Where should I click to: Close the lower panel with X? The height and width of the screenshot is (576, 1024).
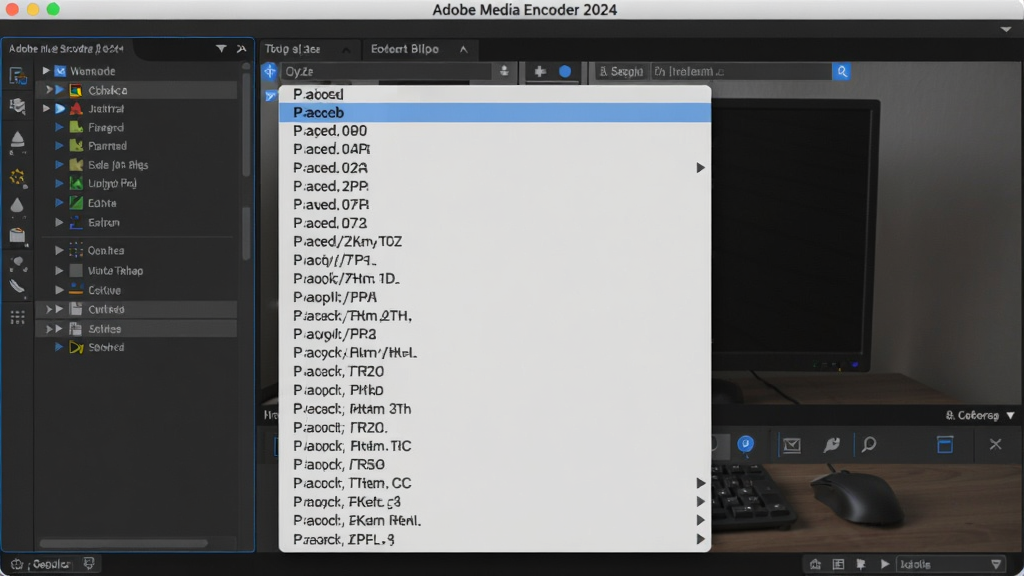(x=995, y=445)
